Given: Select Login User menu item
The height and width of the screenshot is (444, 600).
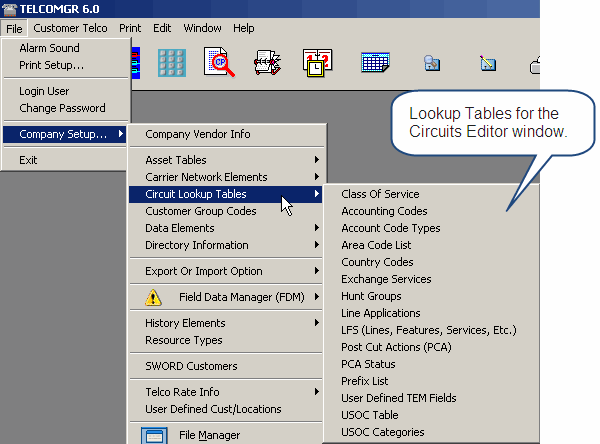Looking at the screenshot, I should tap(65, 91).
